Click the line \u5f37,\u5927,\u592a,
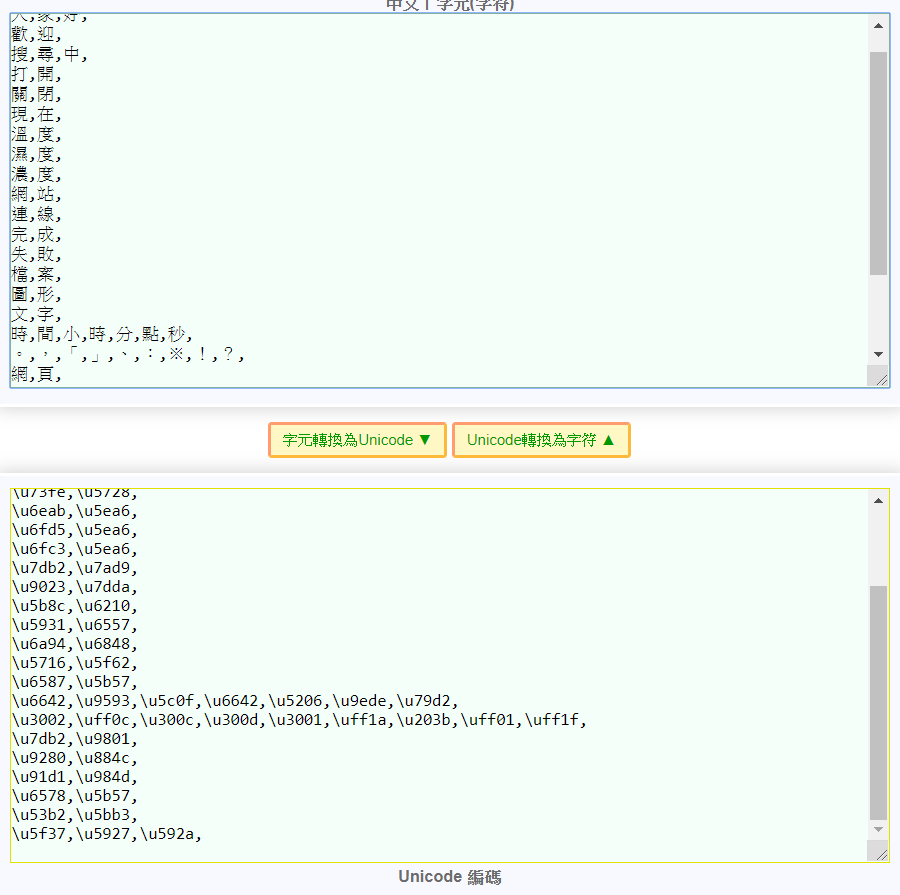The width and height of the screenshot is (900, 895). tap(107, 834)
